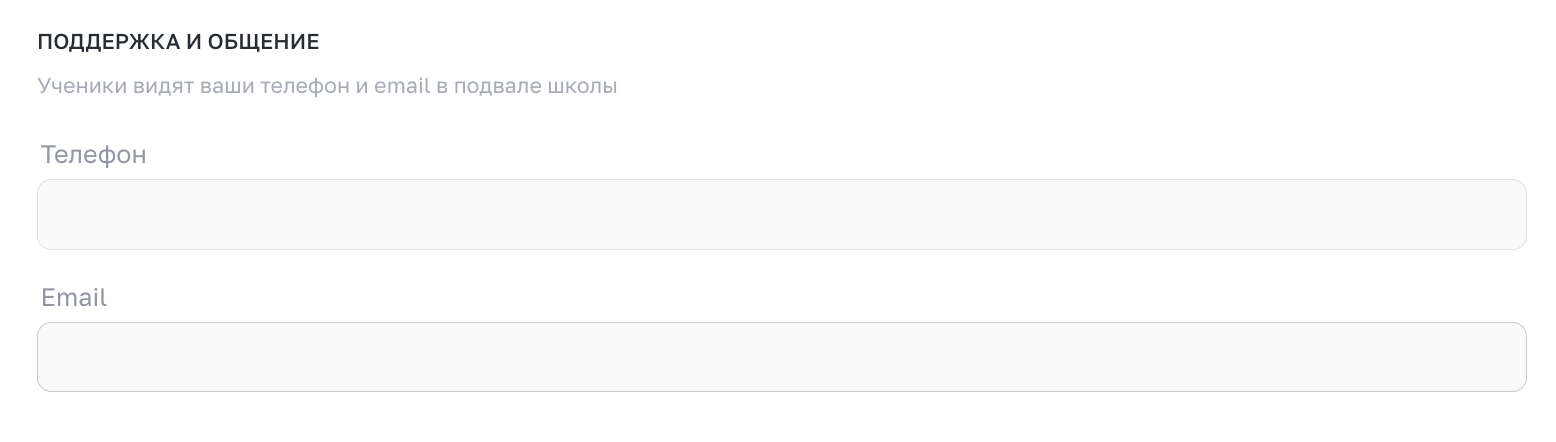Image resolution: width=1556 pixels, height=442 pixels.
Task: Click the Email input field
Action: click(781, 357)
